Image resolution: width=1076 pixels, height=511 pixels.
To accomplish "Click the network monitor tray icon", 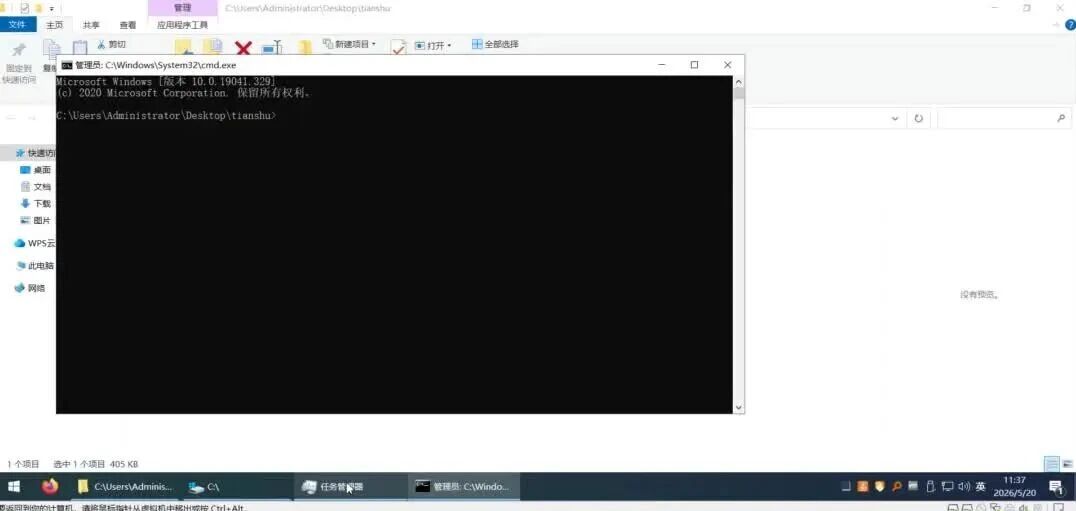I will click(x=947, y=487).
